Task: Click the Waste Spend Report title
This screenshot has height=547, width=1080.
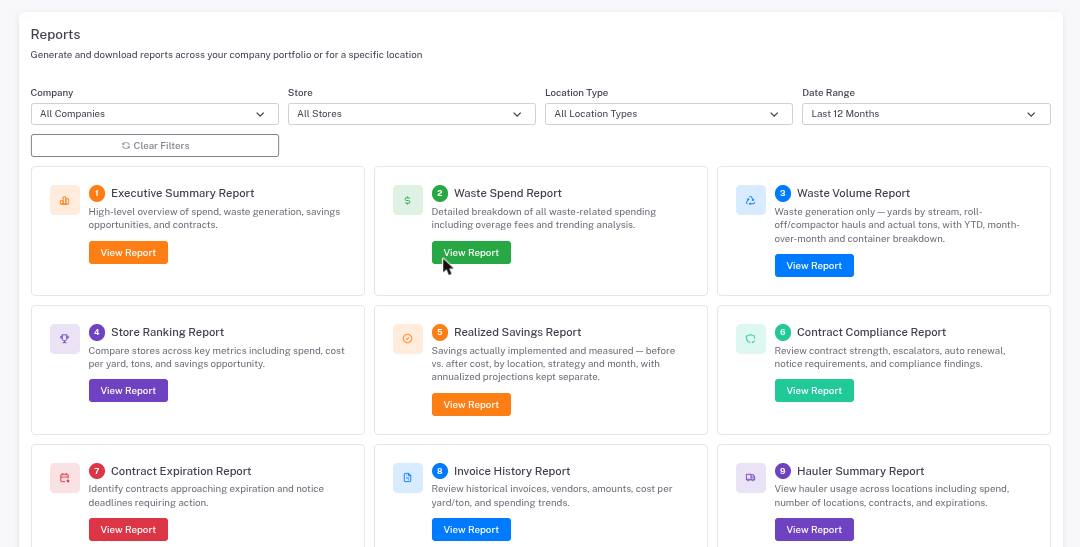Action: click(x=508, y=194)
